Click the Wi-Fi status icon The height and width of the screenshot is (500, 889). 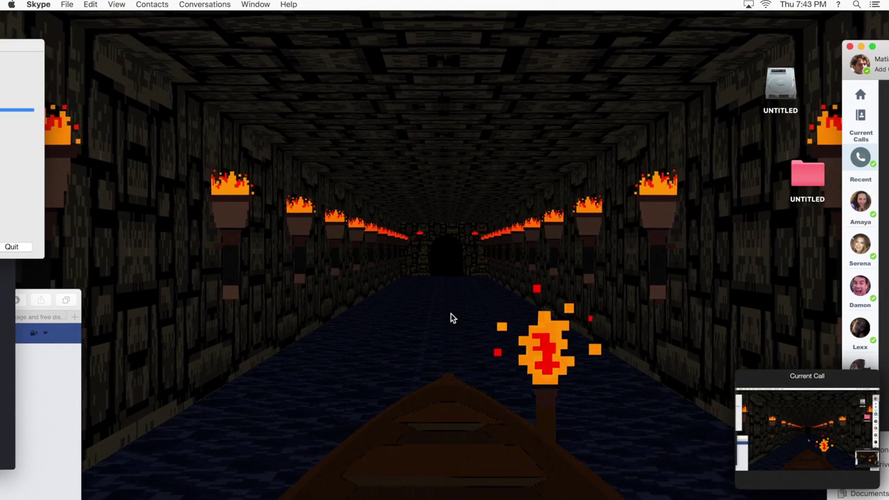[766, 5]
